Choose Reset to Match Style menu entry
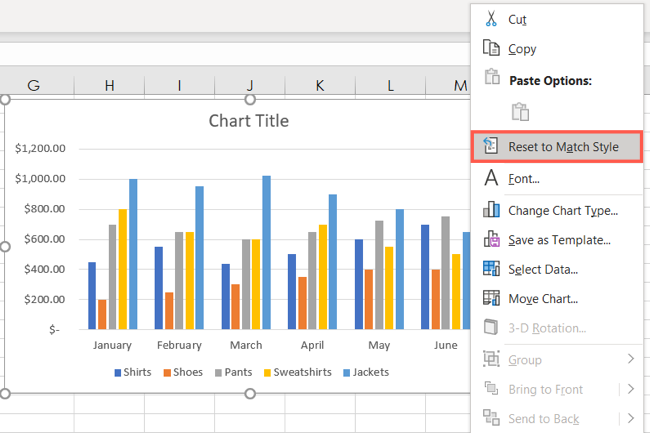The height and width of the screenshot is (433, 650). click(x=562, y=147)
